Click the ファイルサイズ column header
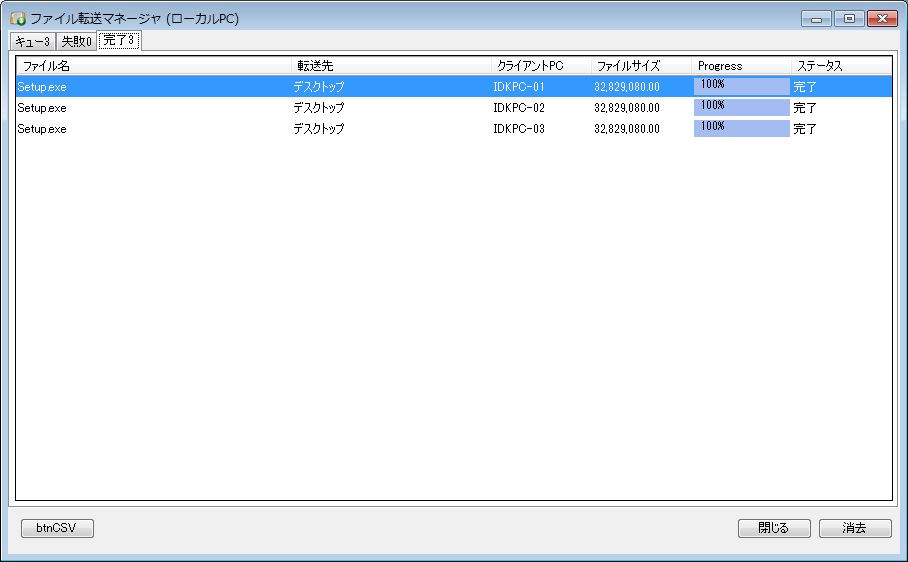 tap(641, 66)
